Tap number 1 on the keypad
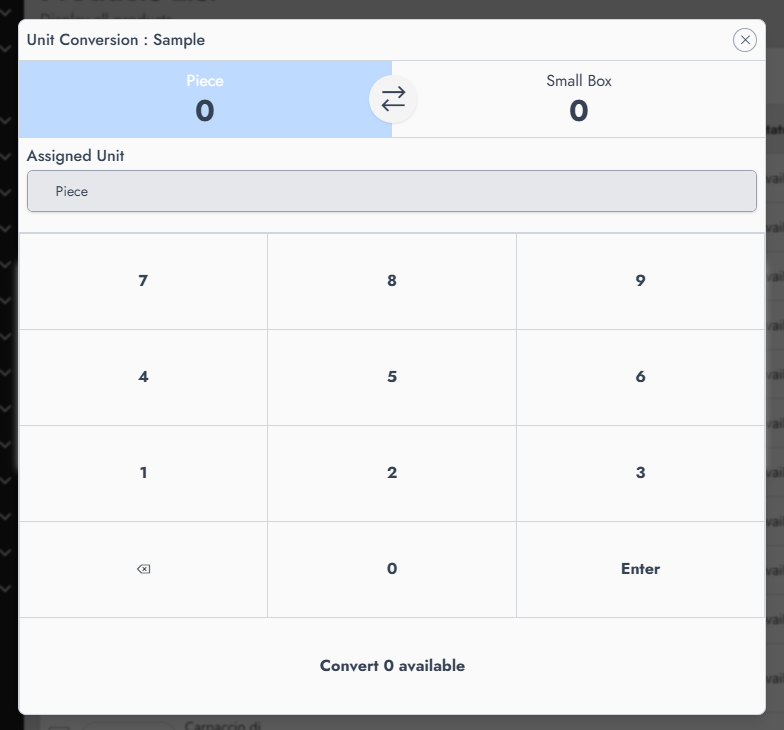Screen dimensions: 784x730 pyautogui.click(x=144, y=473)
